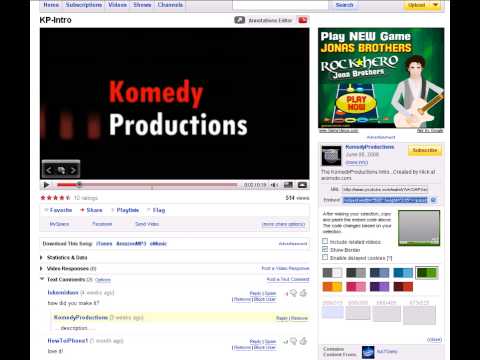Expand (more info) under KomedyProductions
This screenshot has width=480, height=360.
tap(357, 162)
